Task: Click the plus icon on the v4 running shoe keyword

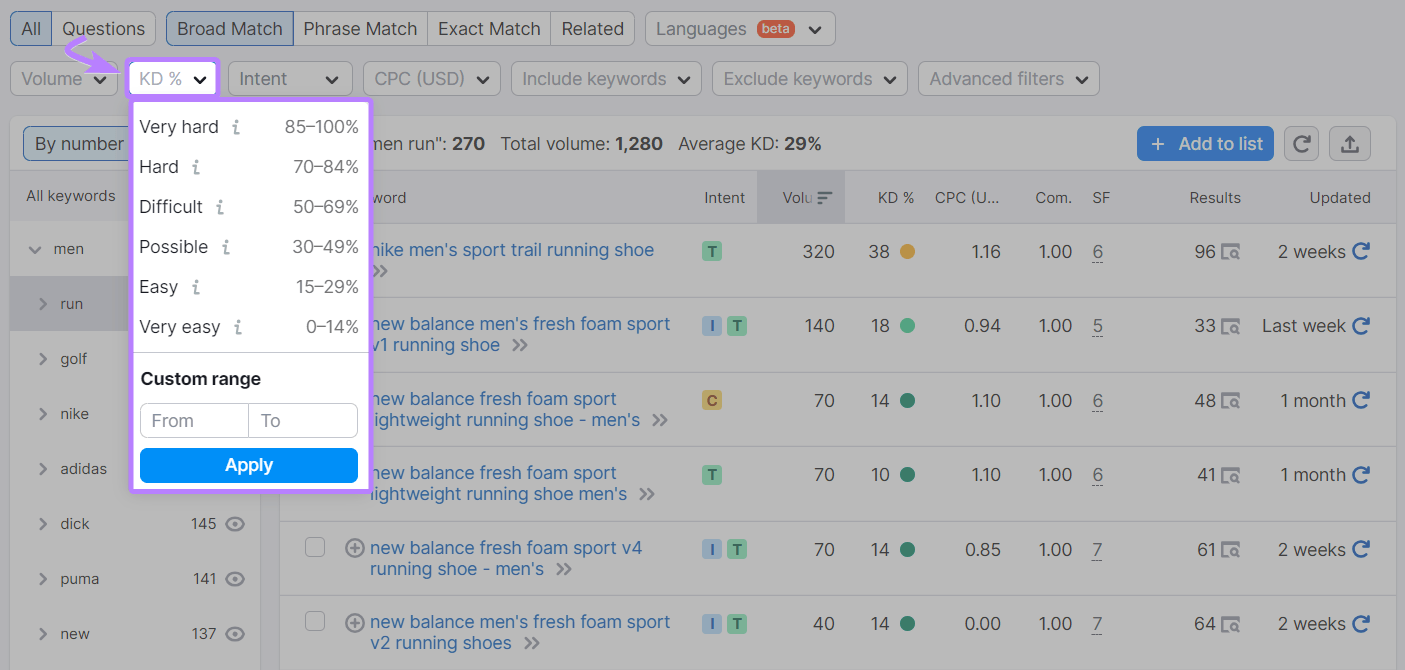Action: click(x=355, y=548)
